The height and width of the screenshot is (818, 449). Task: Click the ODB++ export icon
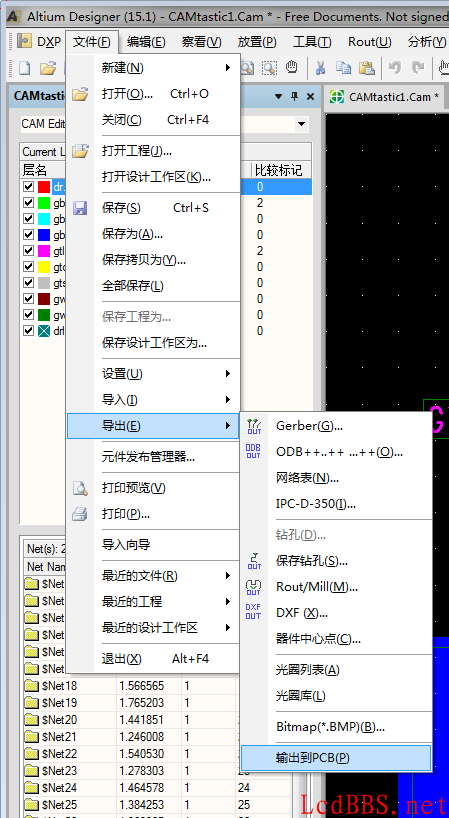point(253,451)
